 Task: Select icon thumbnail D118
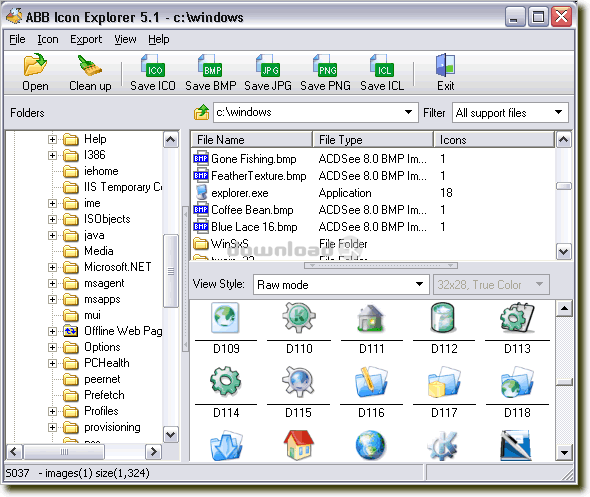coord(517,381)
